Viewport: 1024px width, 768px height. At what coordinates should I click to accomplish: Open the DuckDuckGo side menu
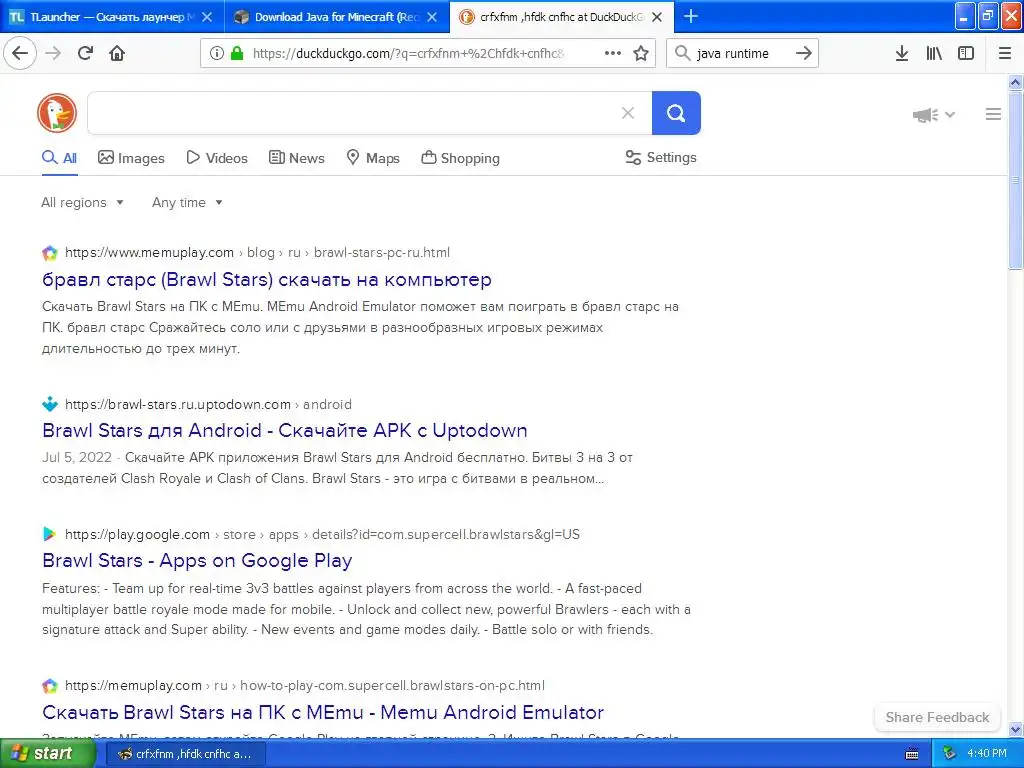point(993,114)
